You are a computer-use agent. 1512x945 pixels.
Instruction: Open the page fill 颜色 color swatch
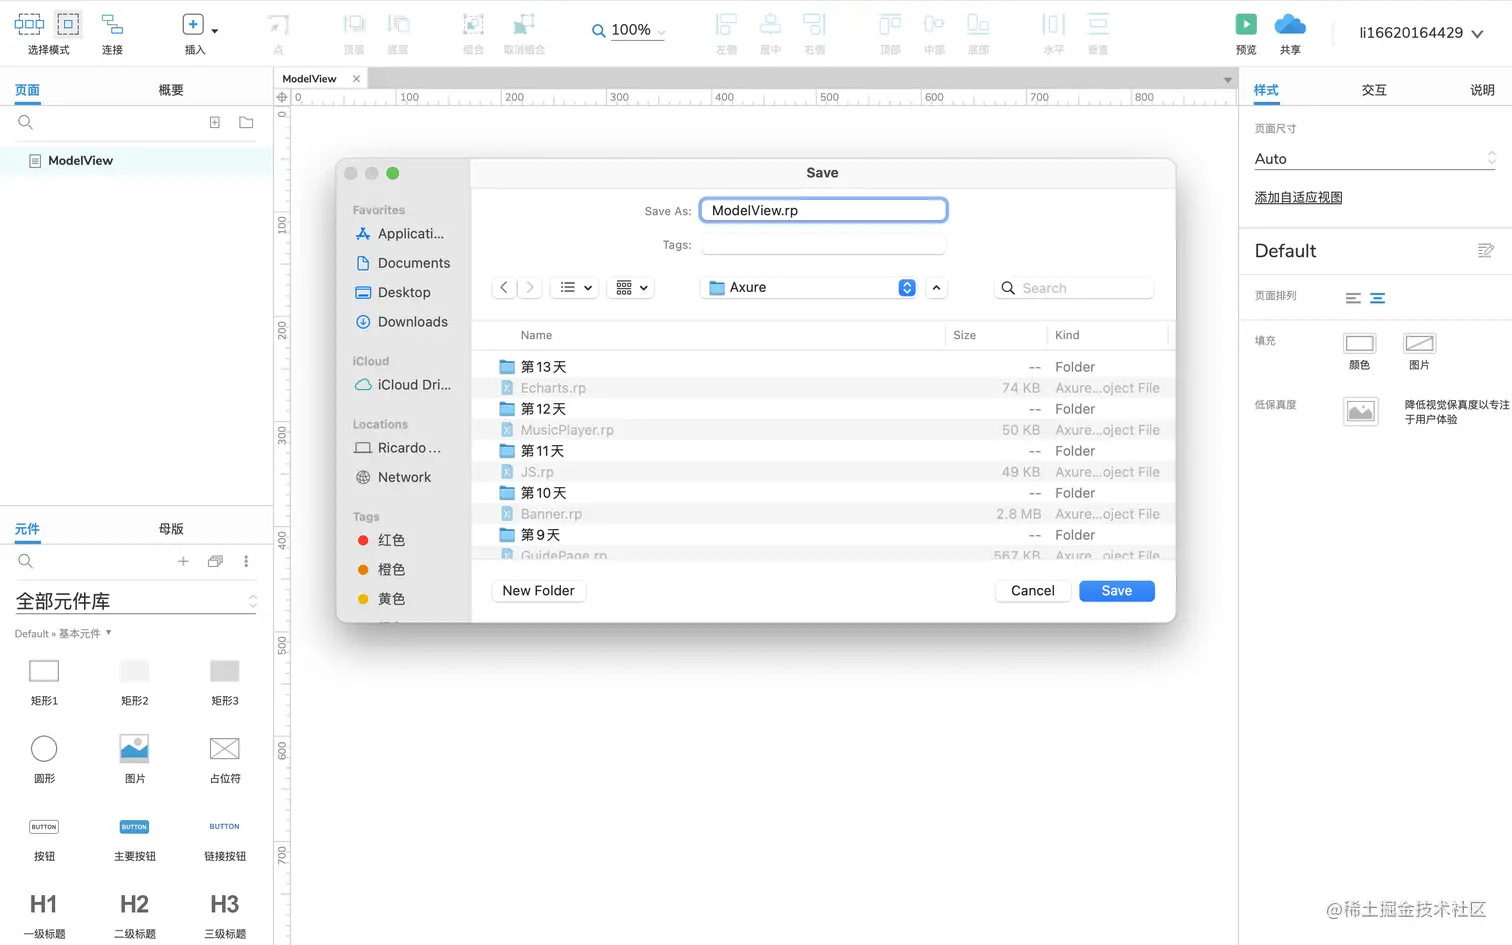1359,343
